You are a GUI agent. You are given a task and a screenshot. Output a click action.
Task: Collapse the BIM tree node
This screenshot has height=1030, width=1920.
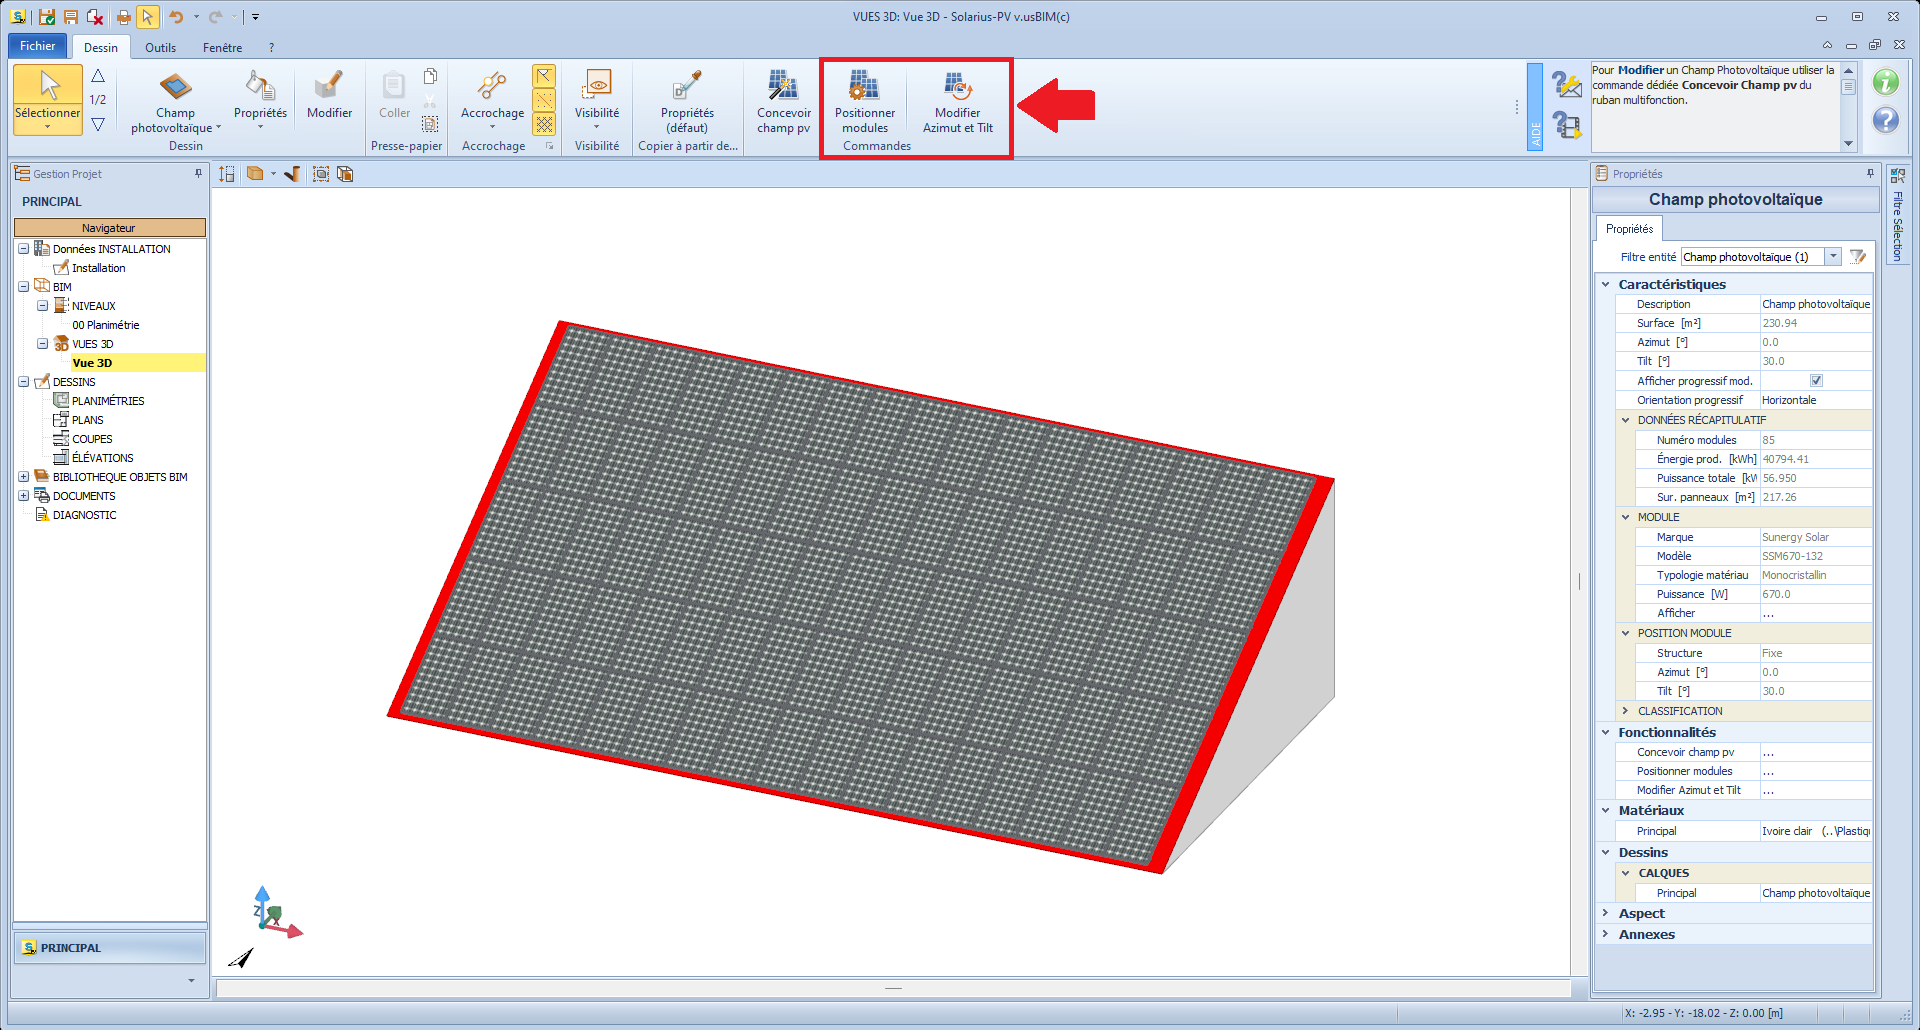pyautogui.click(x=23, y=287)
